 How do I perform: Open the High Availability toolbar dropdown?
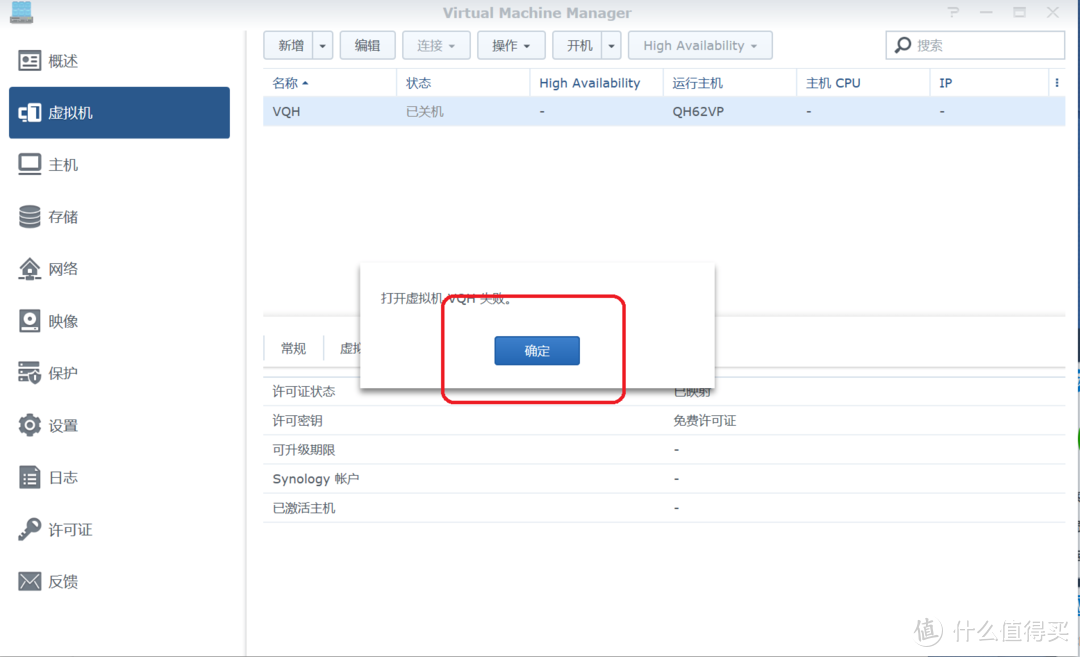pos(700,45)
